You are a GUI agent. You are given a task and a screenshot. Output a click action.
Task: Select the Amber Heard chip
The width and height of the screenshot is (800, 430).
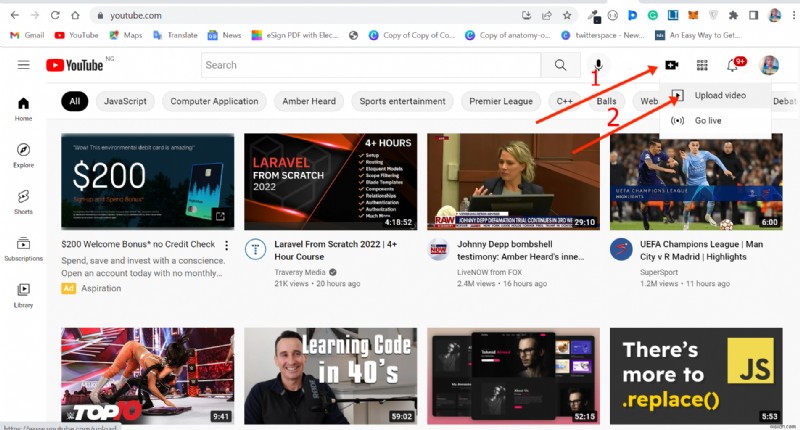(309, 101)
